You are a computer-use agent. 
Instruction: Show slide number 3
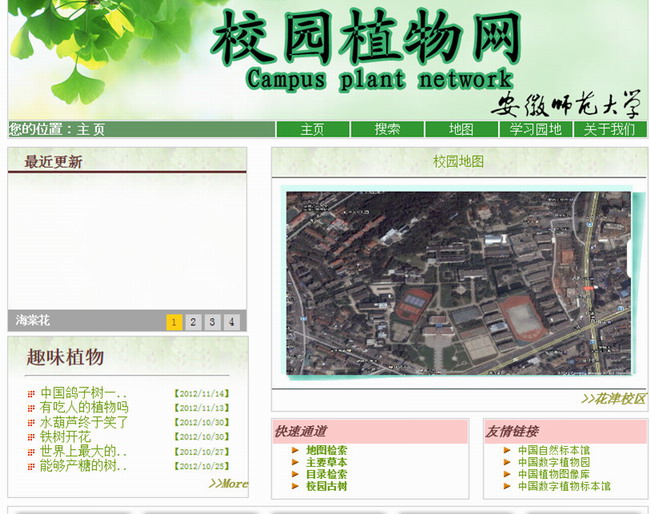(x=212, y=322)
